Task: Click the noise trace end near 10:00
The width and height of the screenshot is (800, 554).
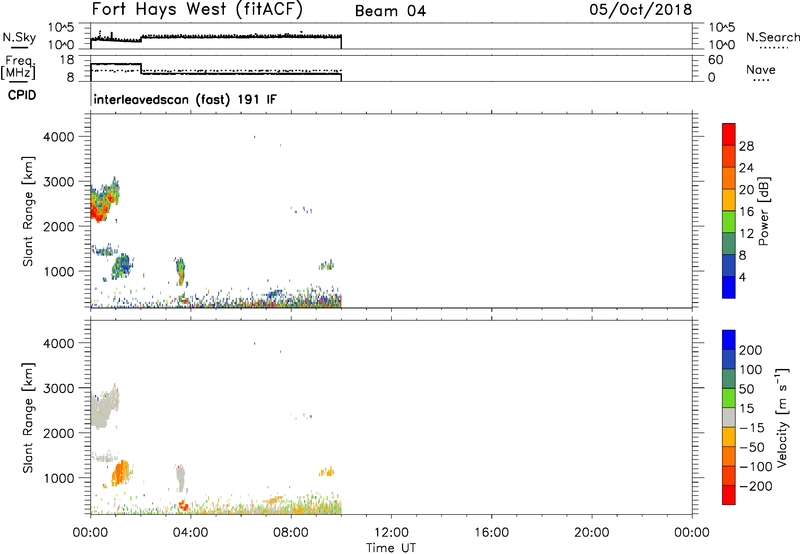Action: click(x=341, y=42)
